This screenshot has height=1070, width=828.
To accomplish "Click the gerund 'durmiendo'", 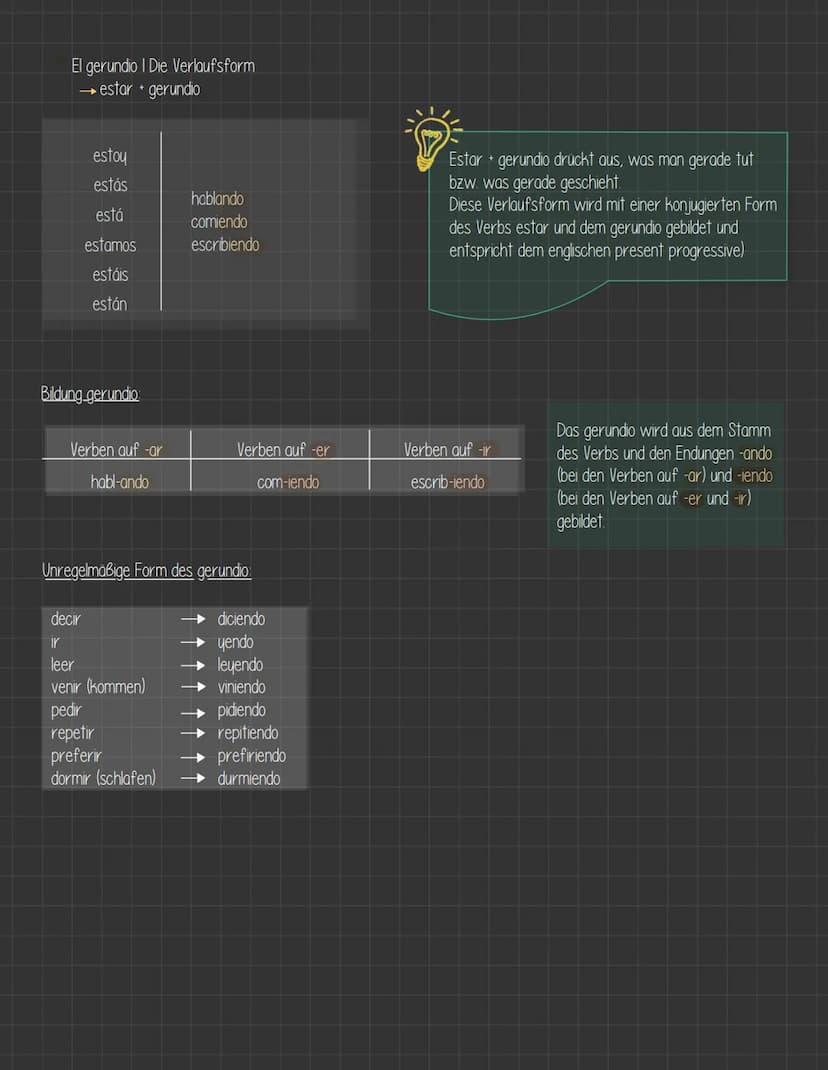I will click(248, 779).
